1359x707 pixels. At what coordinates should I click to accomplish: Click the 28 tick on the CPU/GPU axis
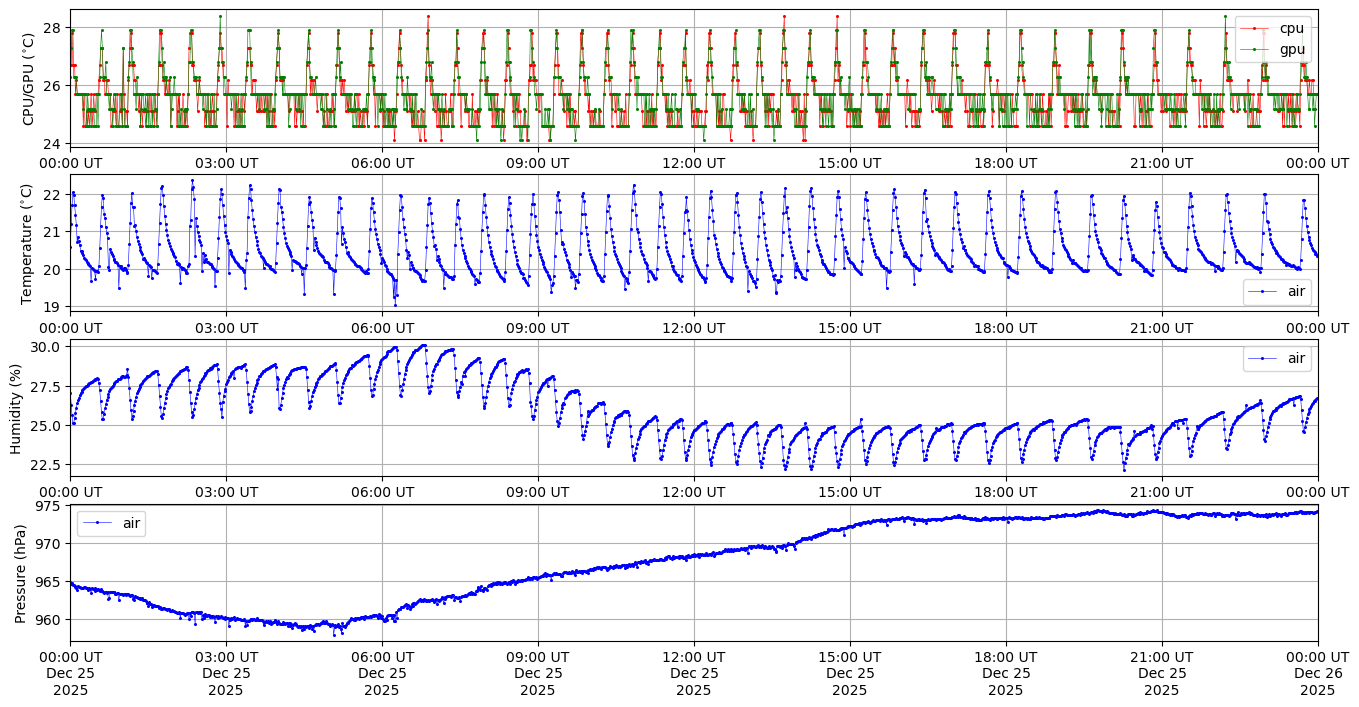click(52, 27)
